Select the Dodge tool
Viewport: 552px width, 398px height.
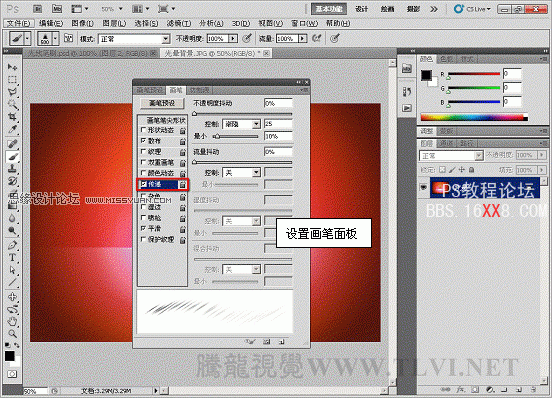click(x=12, y=231)
